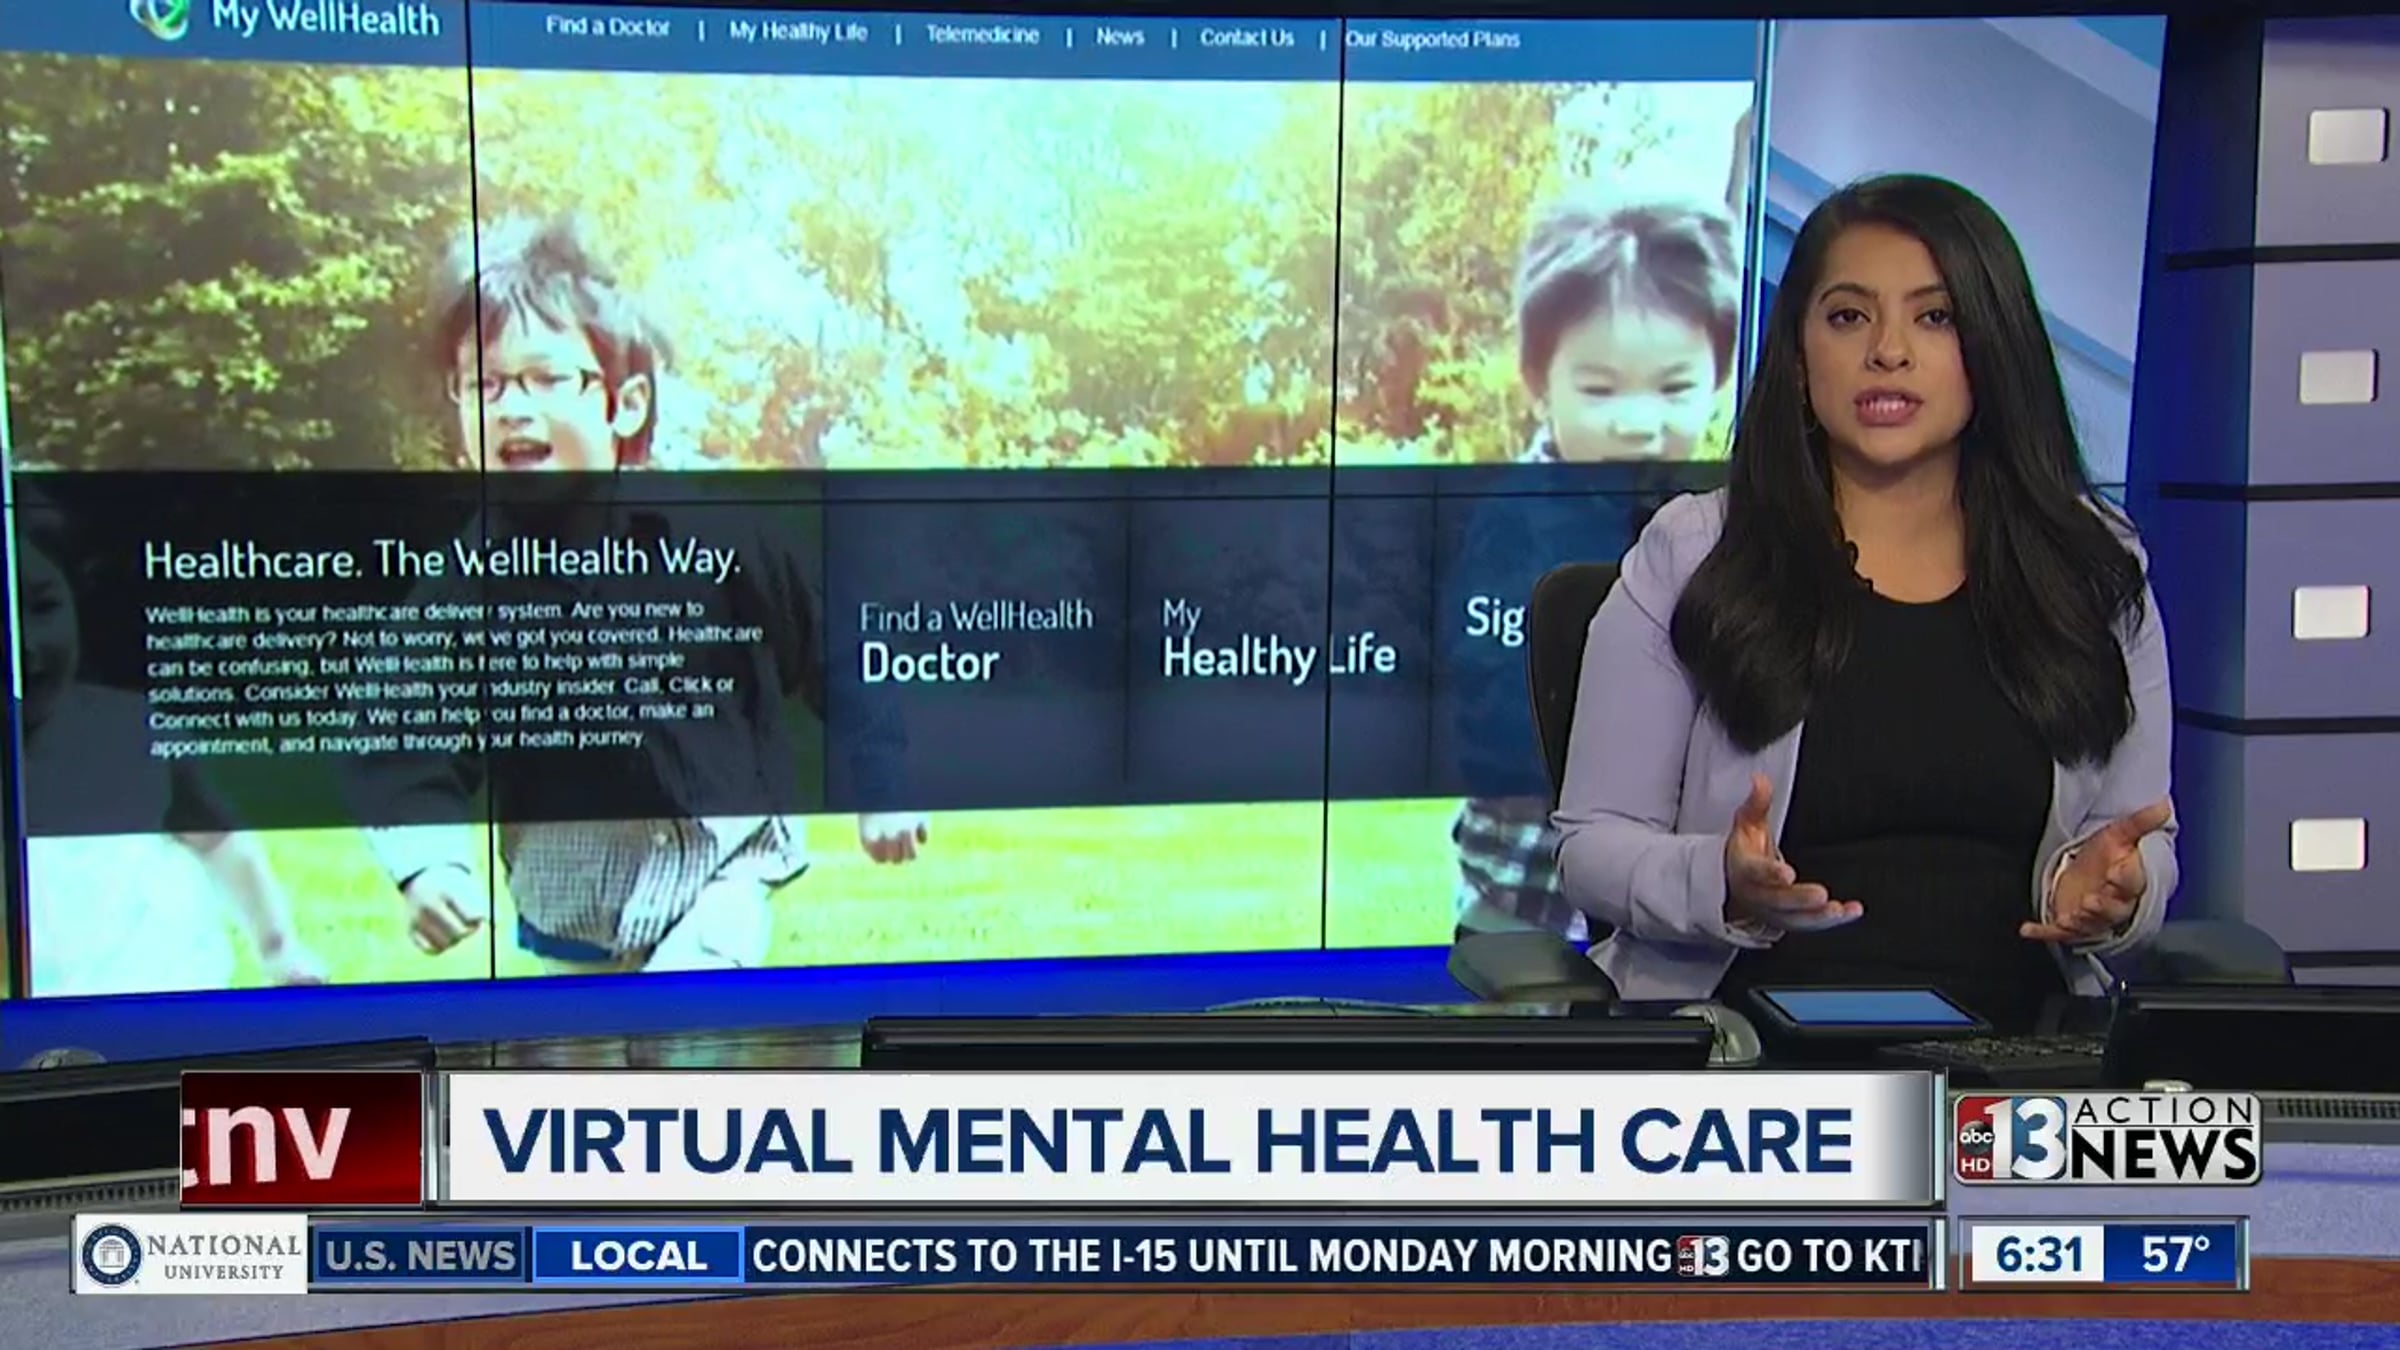2400x1350 pixels.
Task: Open the Find a Doctor menu item
Action: [x=607, y=27]
